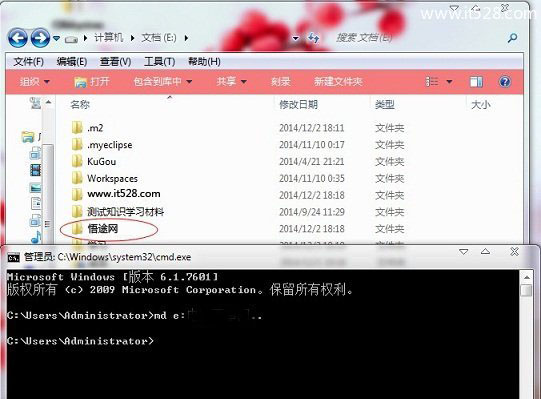Open the 帮助(H) menu
This screenshot has height=399, width=541.
(x=204, y=61)
